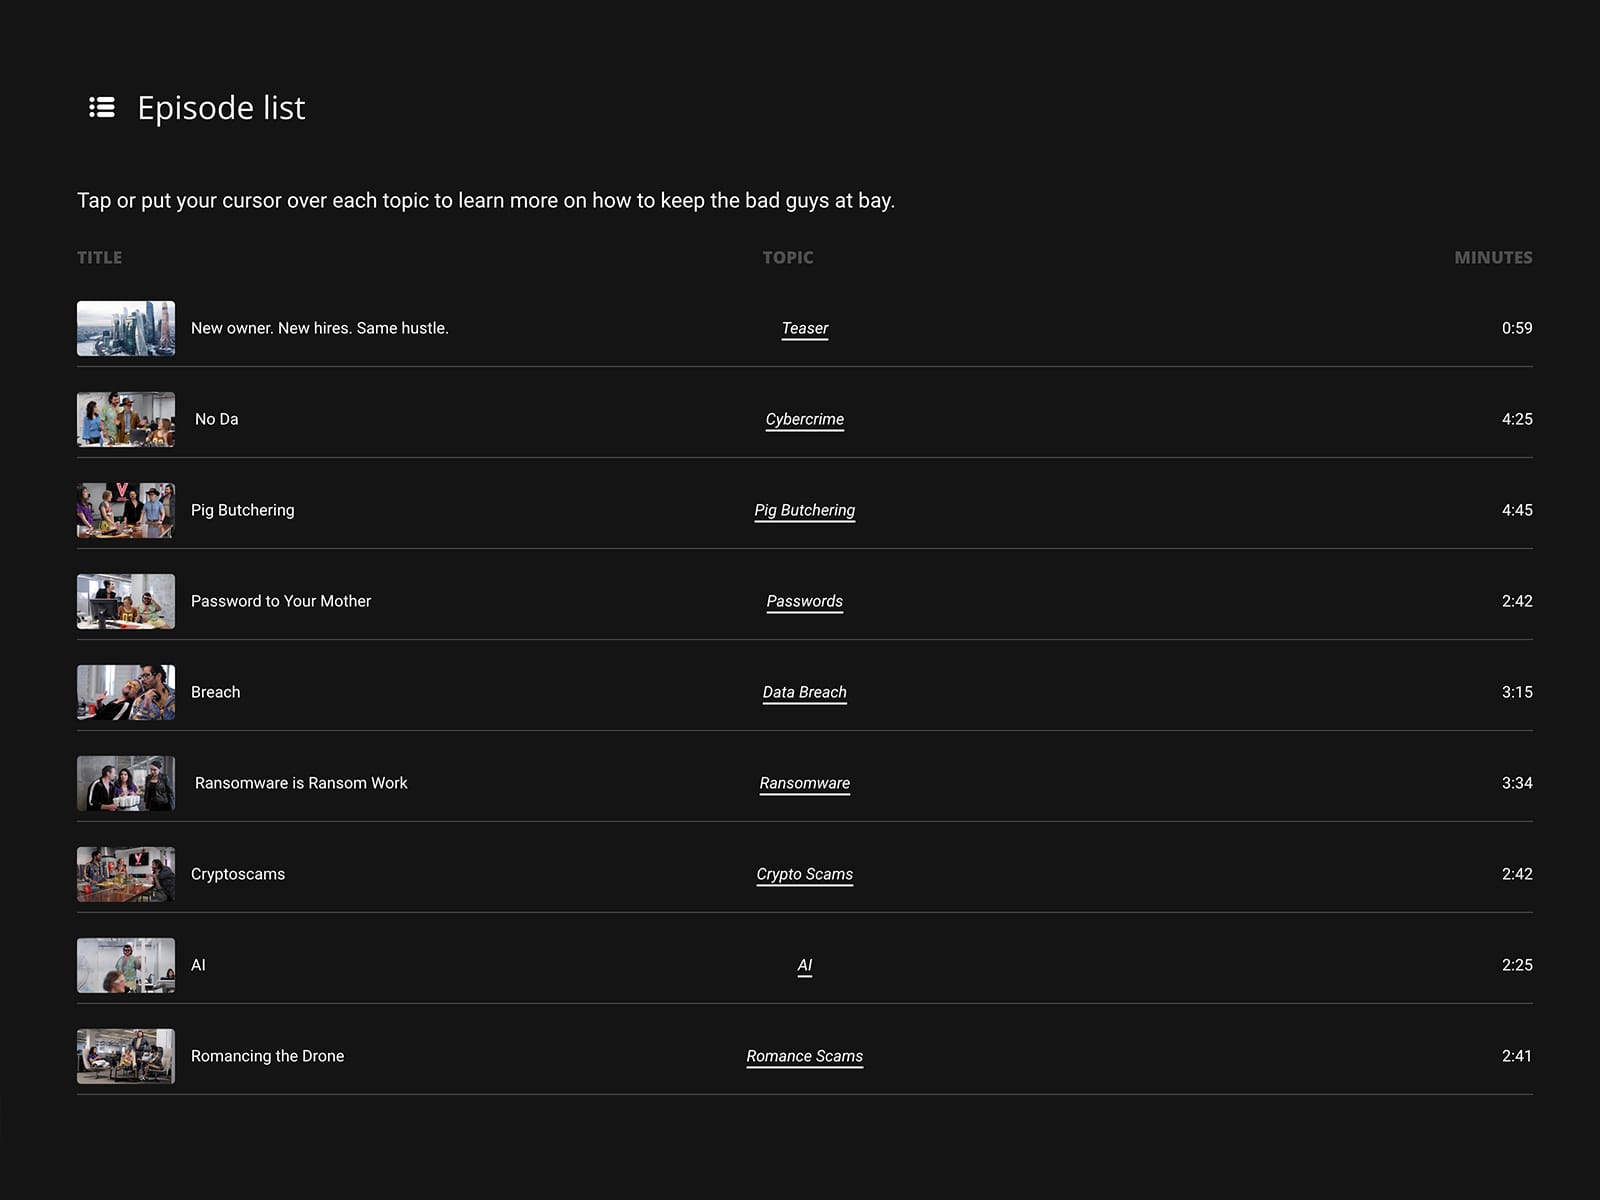Select the Ransomware is Ransom Work thumbnail
The image size is (1600, 1200).
[126, 783]
